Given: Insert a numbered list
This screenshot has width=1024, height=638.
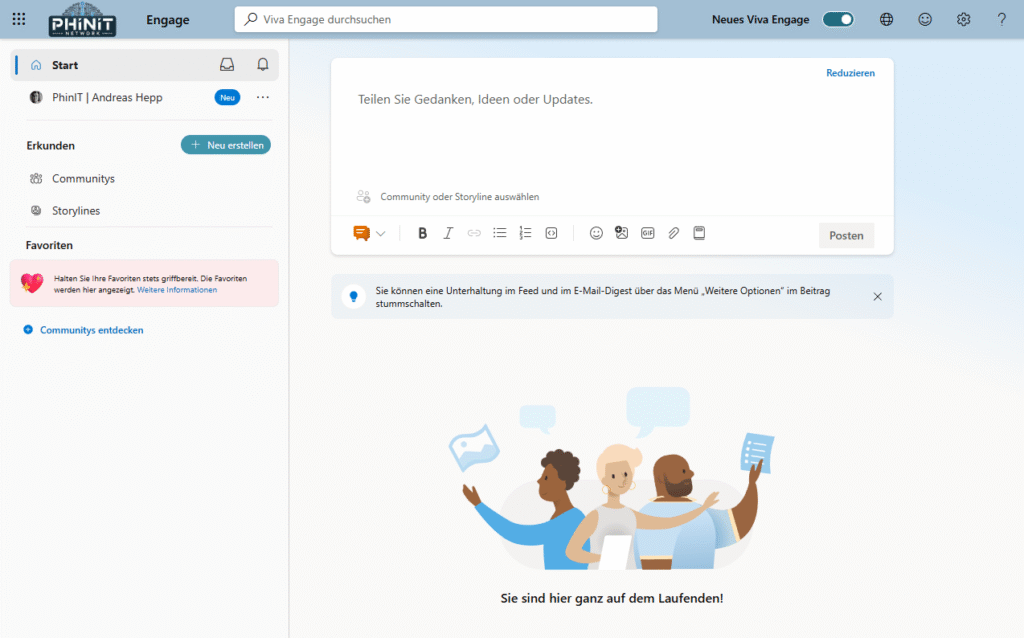Looking at the screenshot, I should point(524,232).
